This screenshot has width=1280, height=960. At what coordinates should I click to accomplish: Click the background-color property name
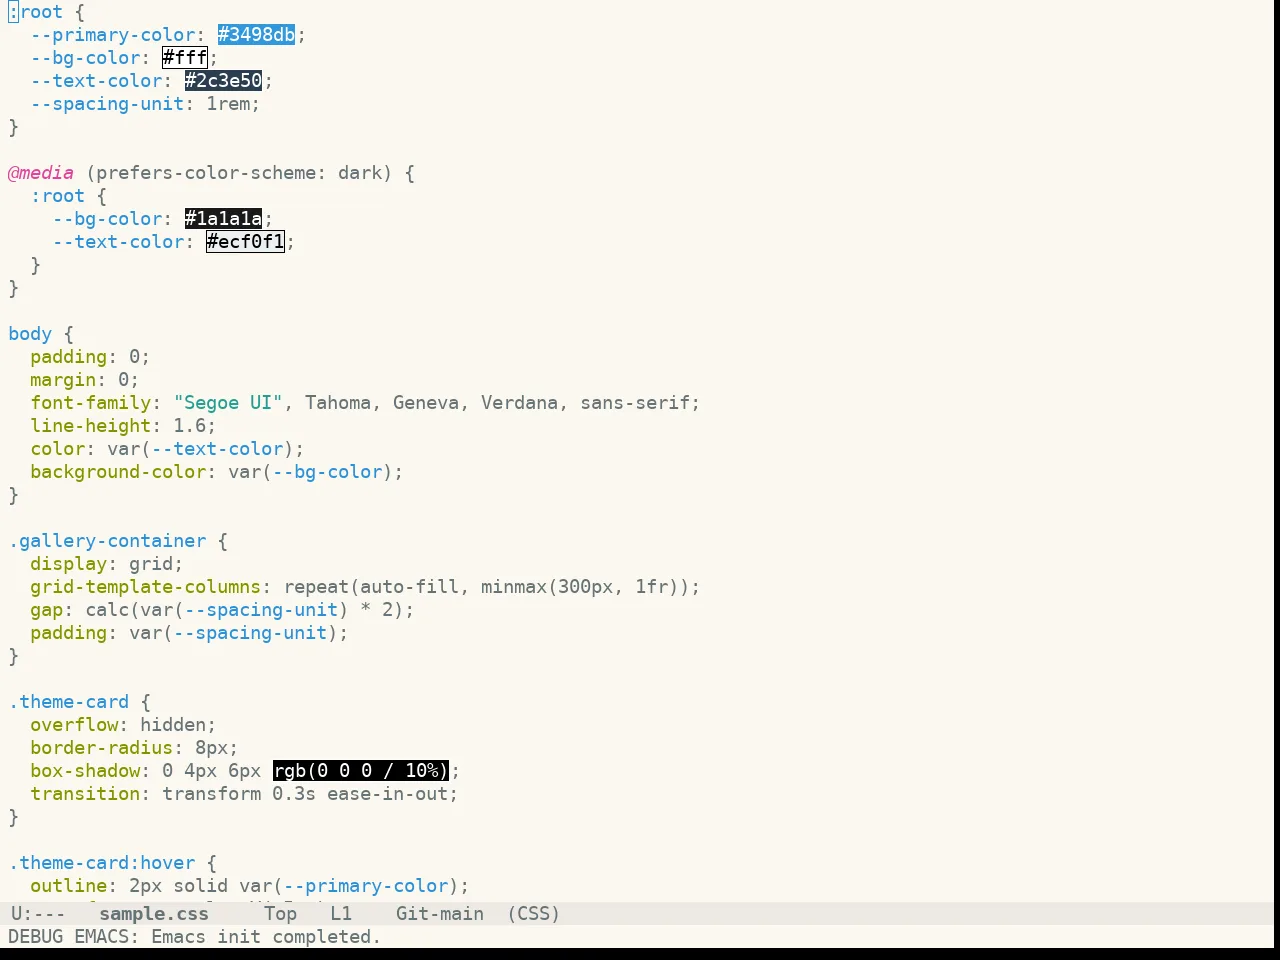[x=118, y=472]
